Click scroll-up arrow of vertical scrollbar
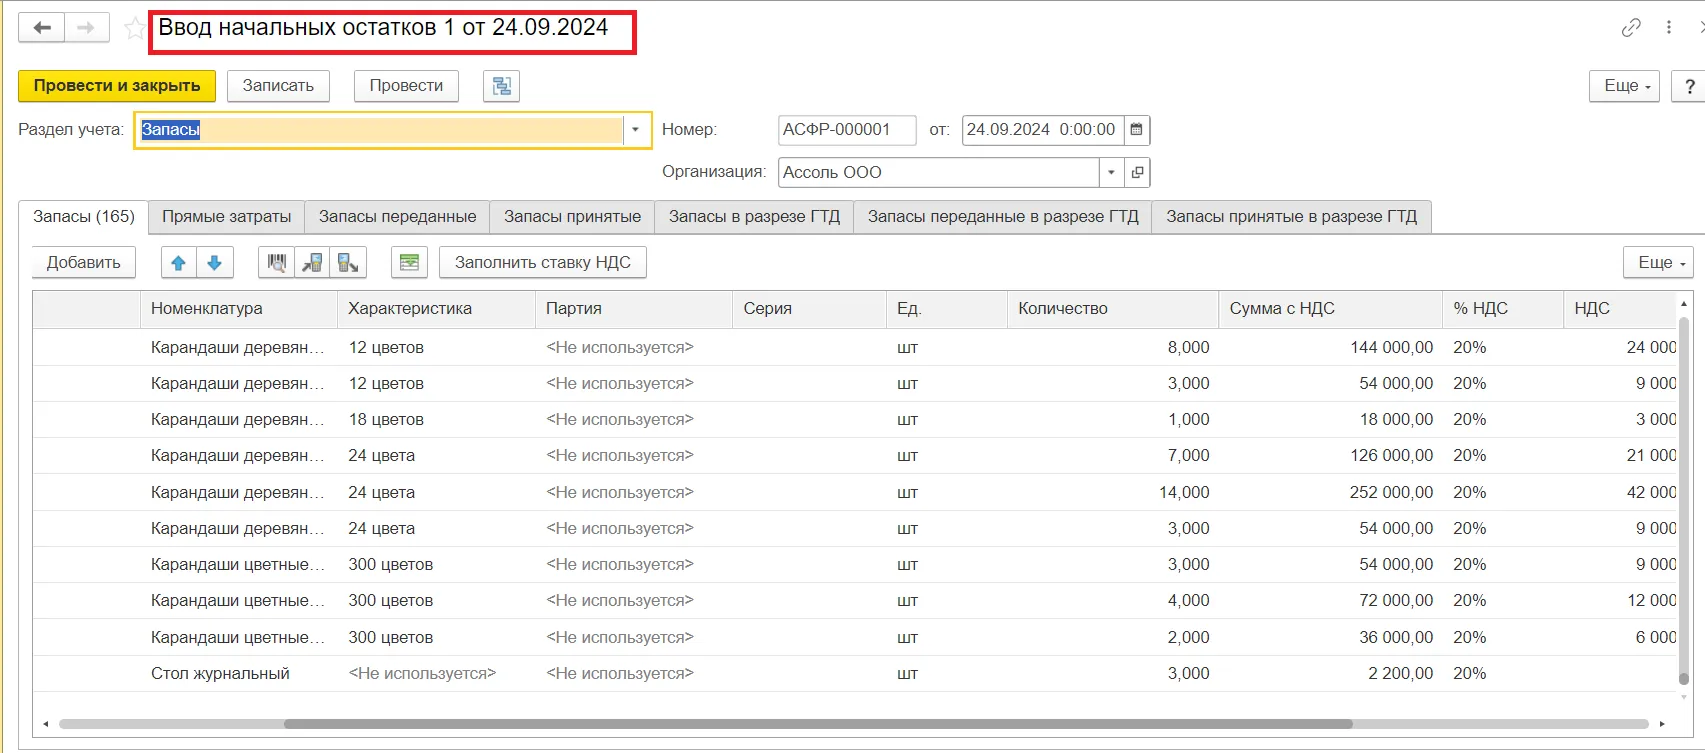Viewport: 1705px width, 753px height. pyautogui.click(x=1684, y=303)
